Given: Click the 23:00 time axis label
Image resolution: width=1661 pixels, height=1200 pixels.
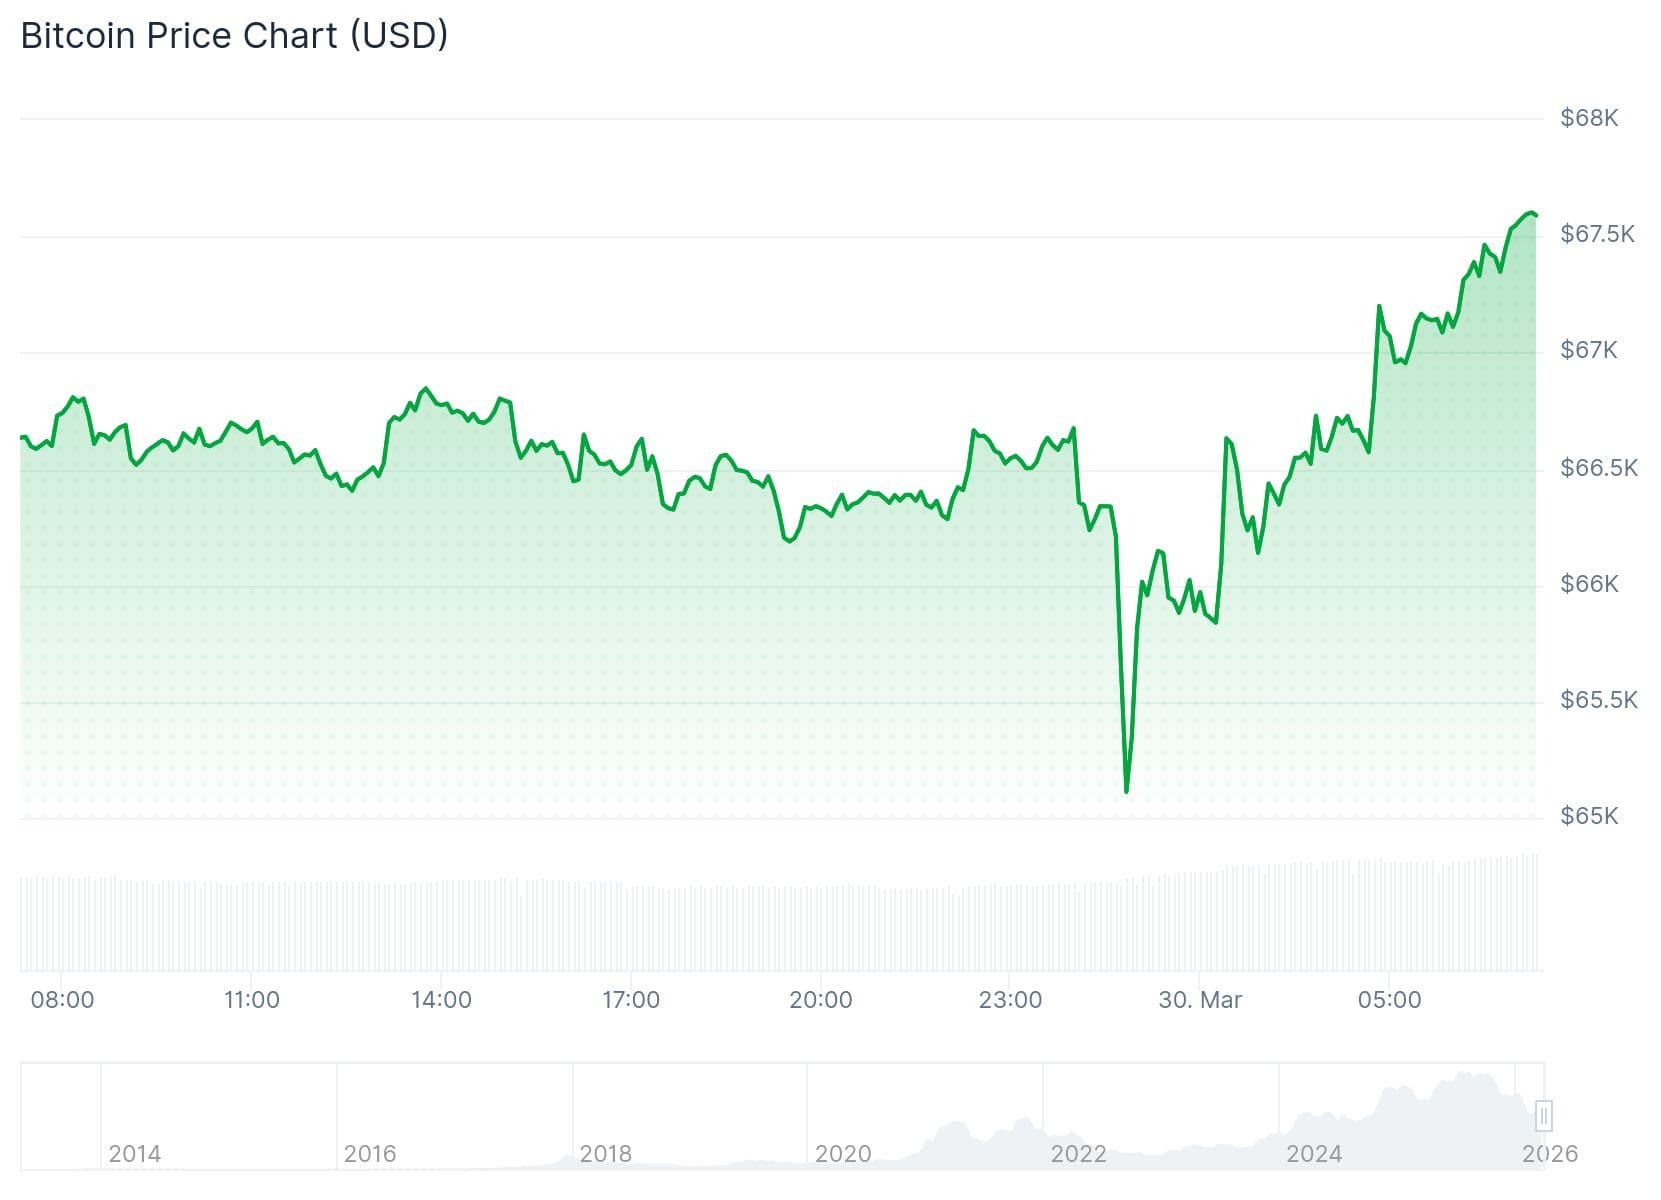Looking at the screenshot, I should tap(1010, 1000).
